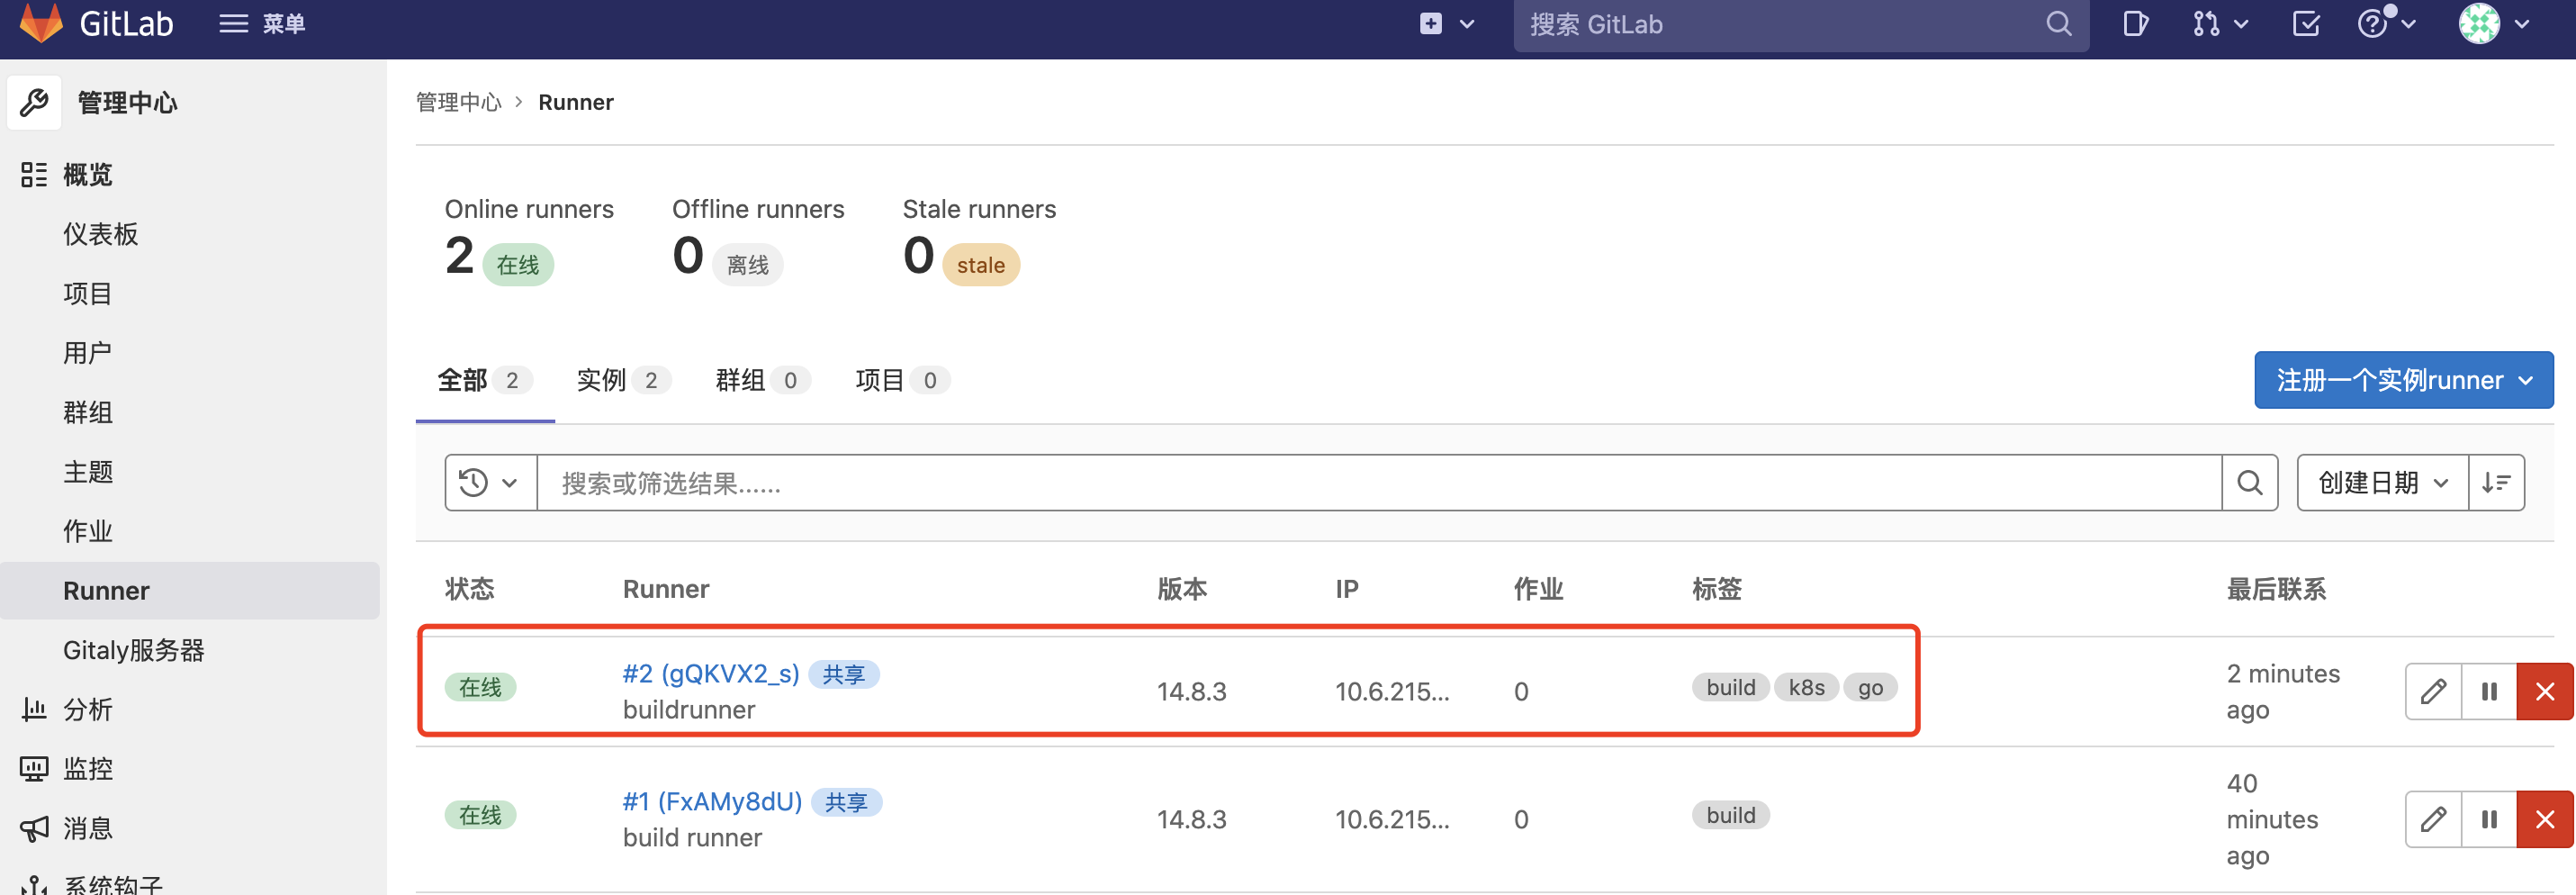Open the help question mark icon
The image size is (2576, 895).
[x=2373, y=23]
